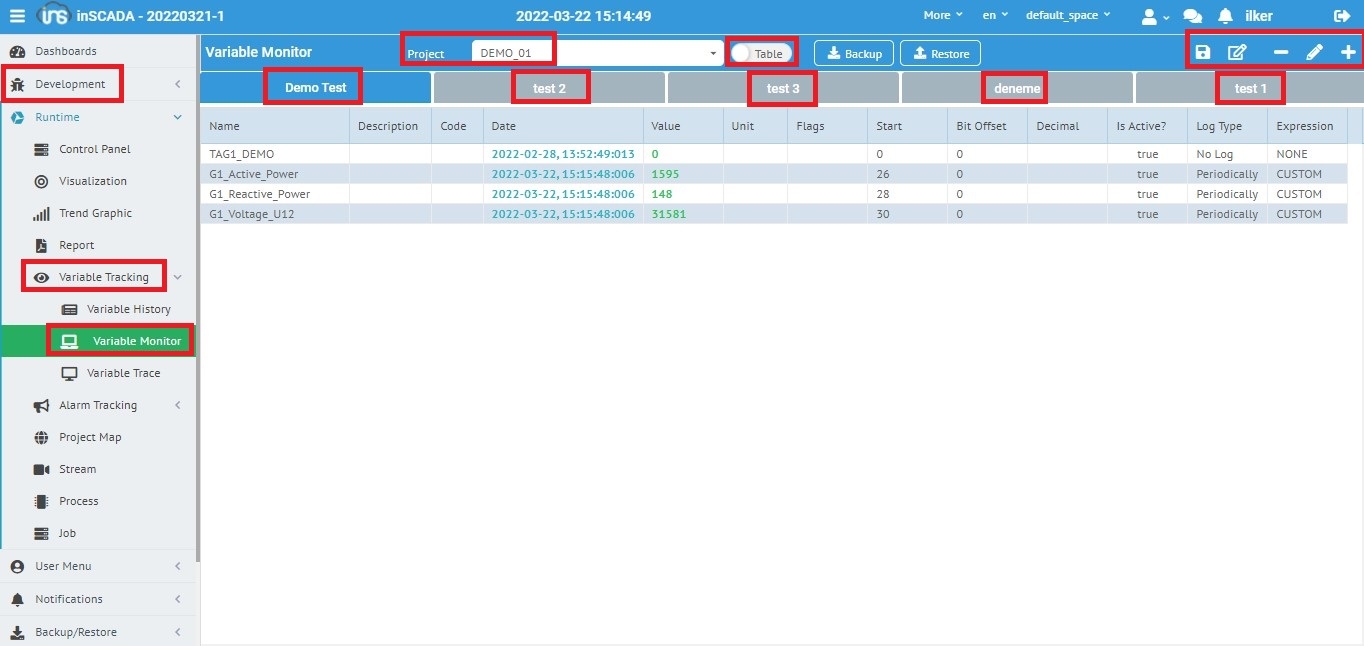Open the chat messages icon
Image resolution: width=1364 pixels, height=646 pixels.
point(1192,16)
